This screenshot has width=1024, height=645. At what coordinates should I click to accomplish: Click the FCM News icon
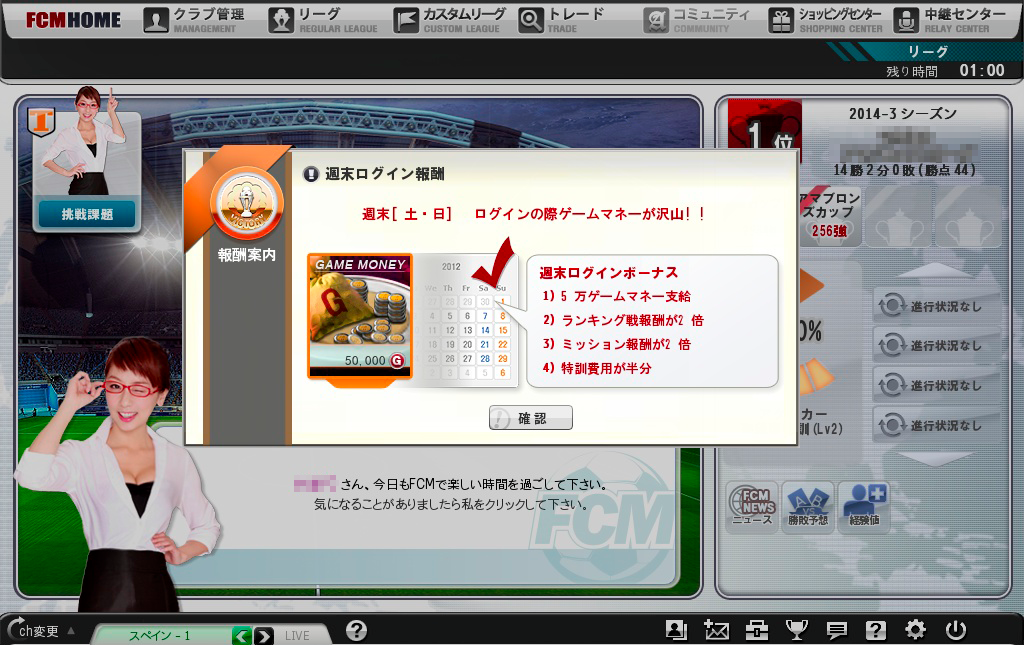click(753, 506)
